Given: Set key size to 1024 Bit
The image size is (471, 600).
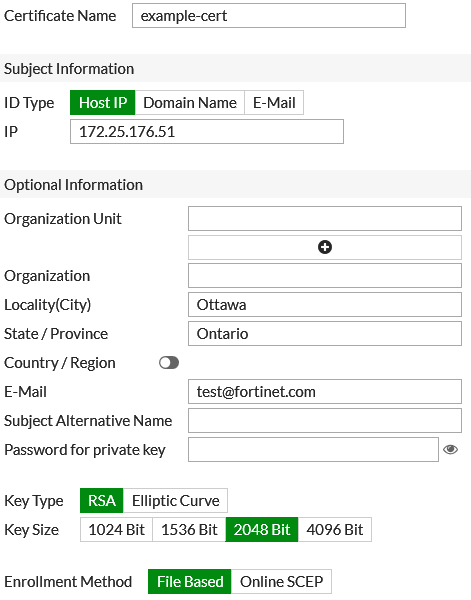Looking at the screenshot, I should 116,530.
